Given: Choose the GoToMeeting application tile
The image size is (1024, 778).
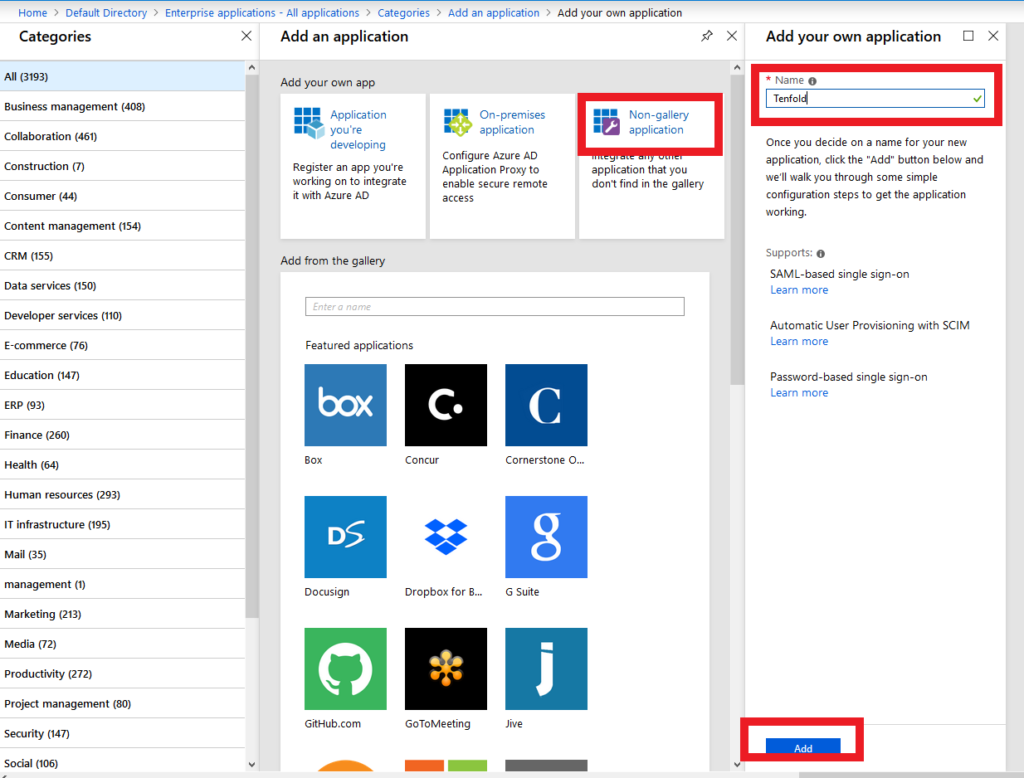Looking at the screenshot, I should point(445,669).
